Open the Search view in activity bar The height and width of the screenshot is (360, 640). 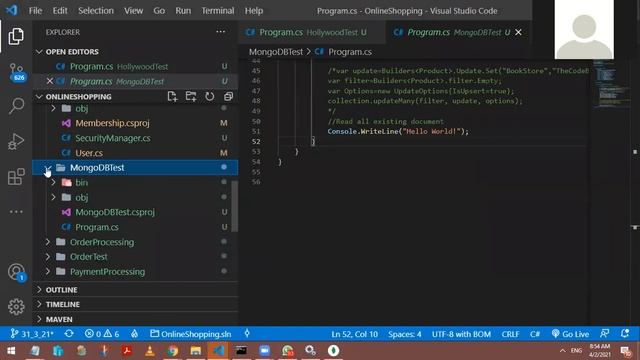pos(16,106)
